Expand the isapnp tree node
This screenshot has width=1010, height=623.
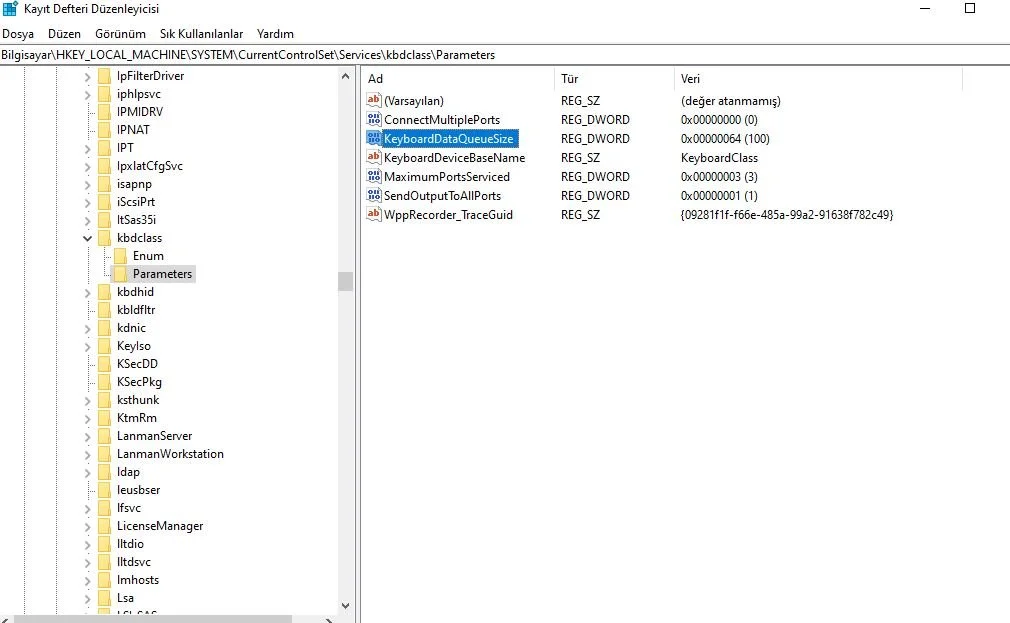[88, 185]
